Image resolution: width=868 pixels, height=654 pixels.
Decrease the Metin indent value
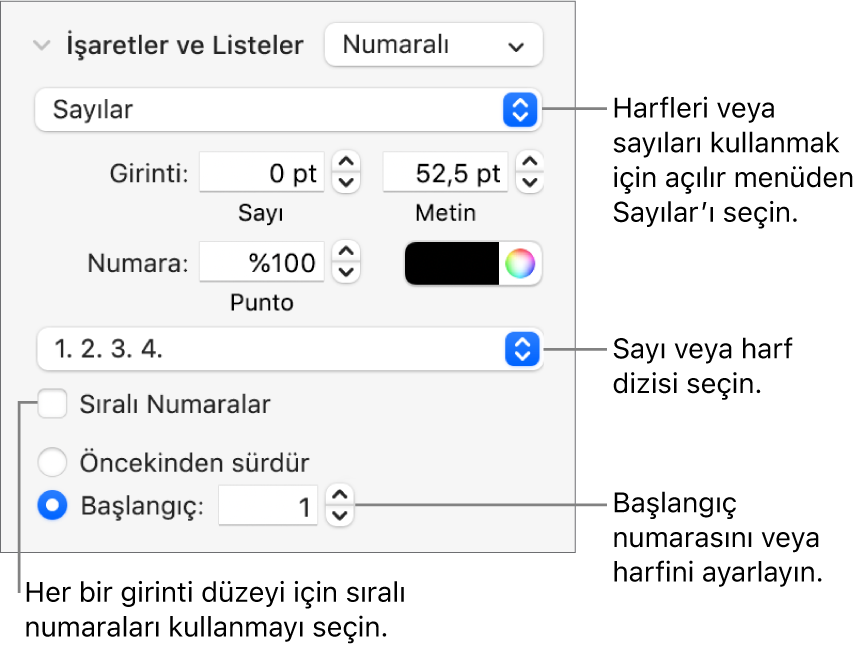click(x=529, y=183)
